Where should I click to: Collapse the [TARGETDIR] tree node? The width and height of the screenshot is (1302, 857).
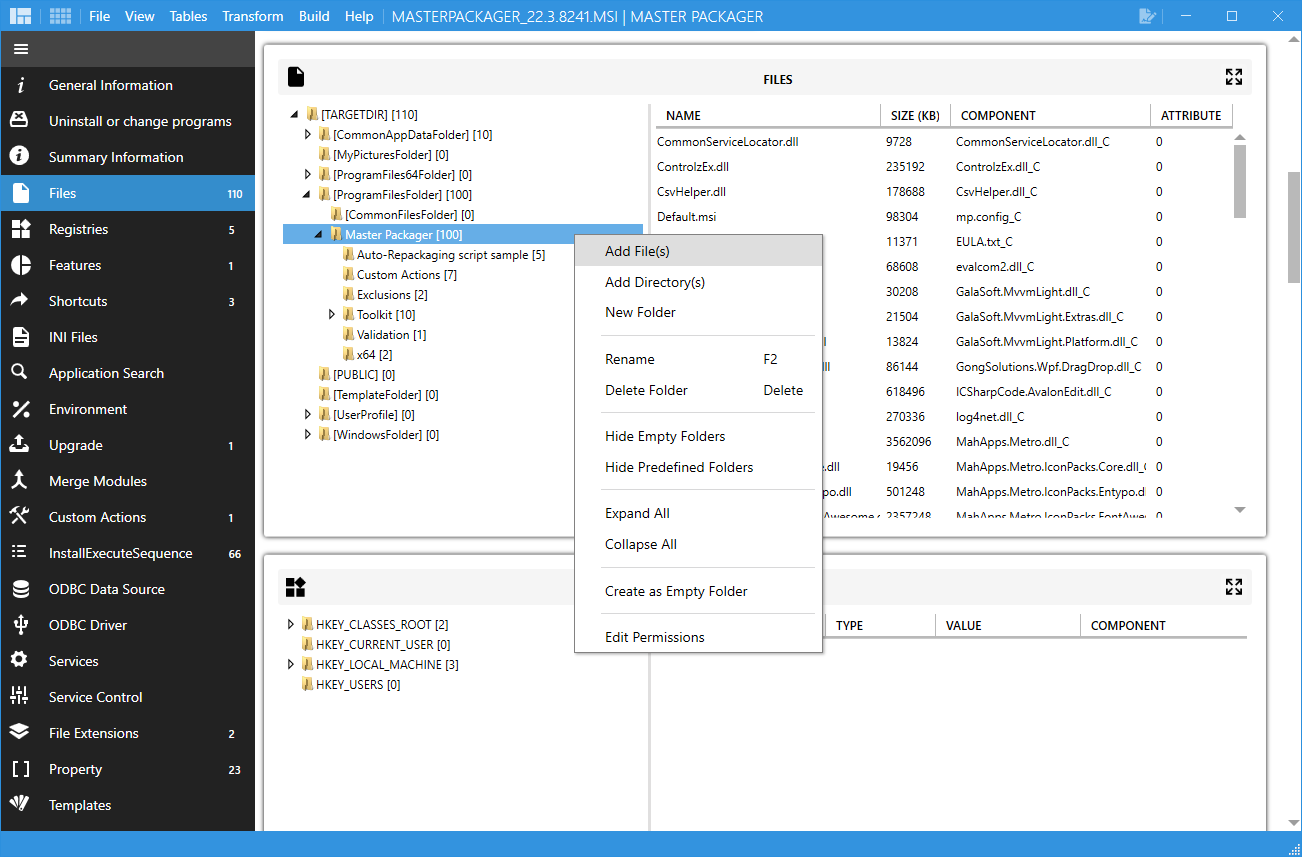tap(294, 115)
